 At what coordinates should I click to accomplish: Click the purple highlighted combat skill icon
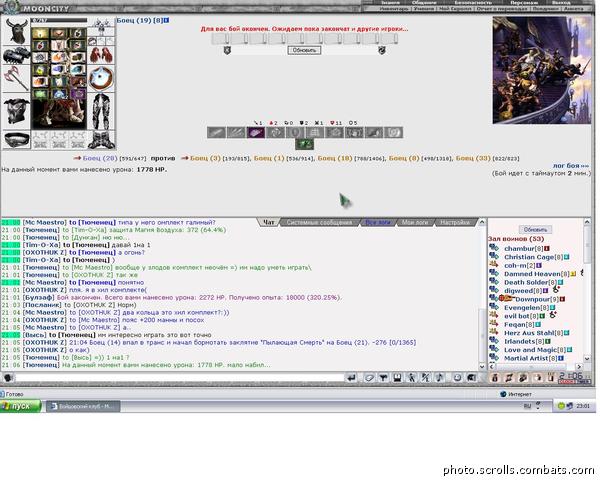point(256,132)
